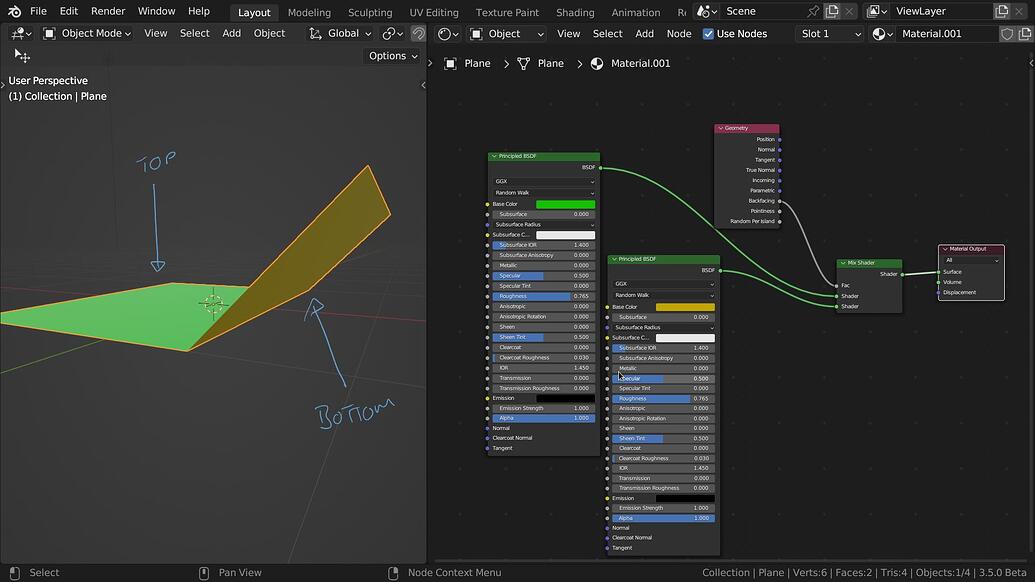Open the Window menu

pos(156,11)
